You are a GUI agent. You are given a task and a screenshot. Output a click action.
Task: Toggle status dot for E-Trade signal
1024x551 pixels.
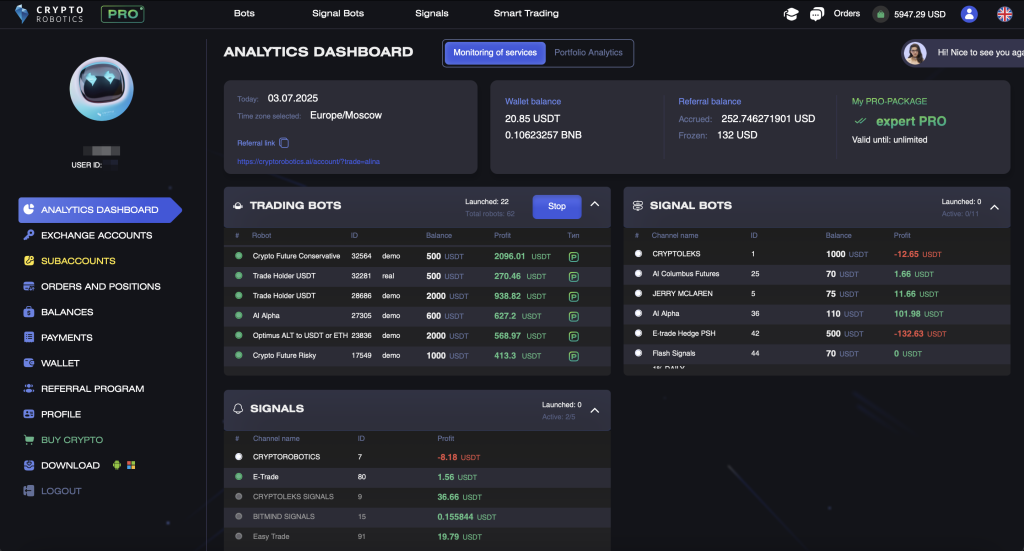click(x=238, y=477)
